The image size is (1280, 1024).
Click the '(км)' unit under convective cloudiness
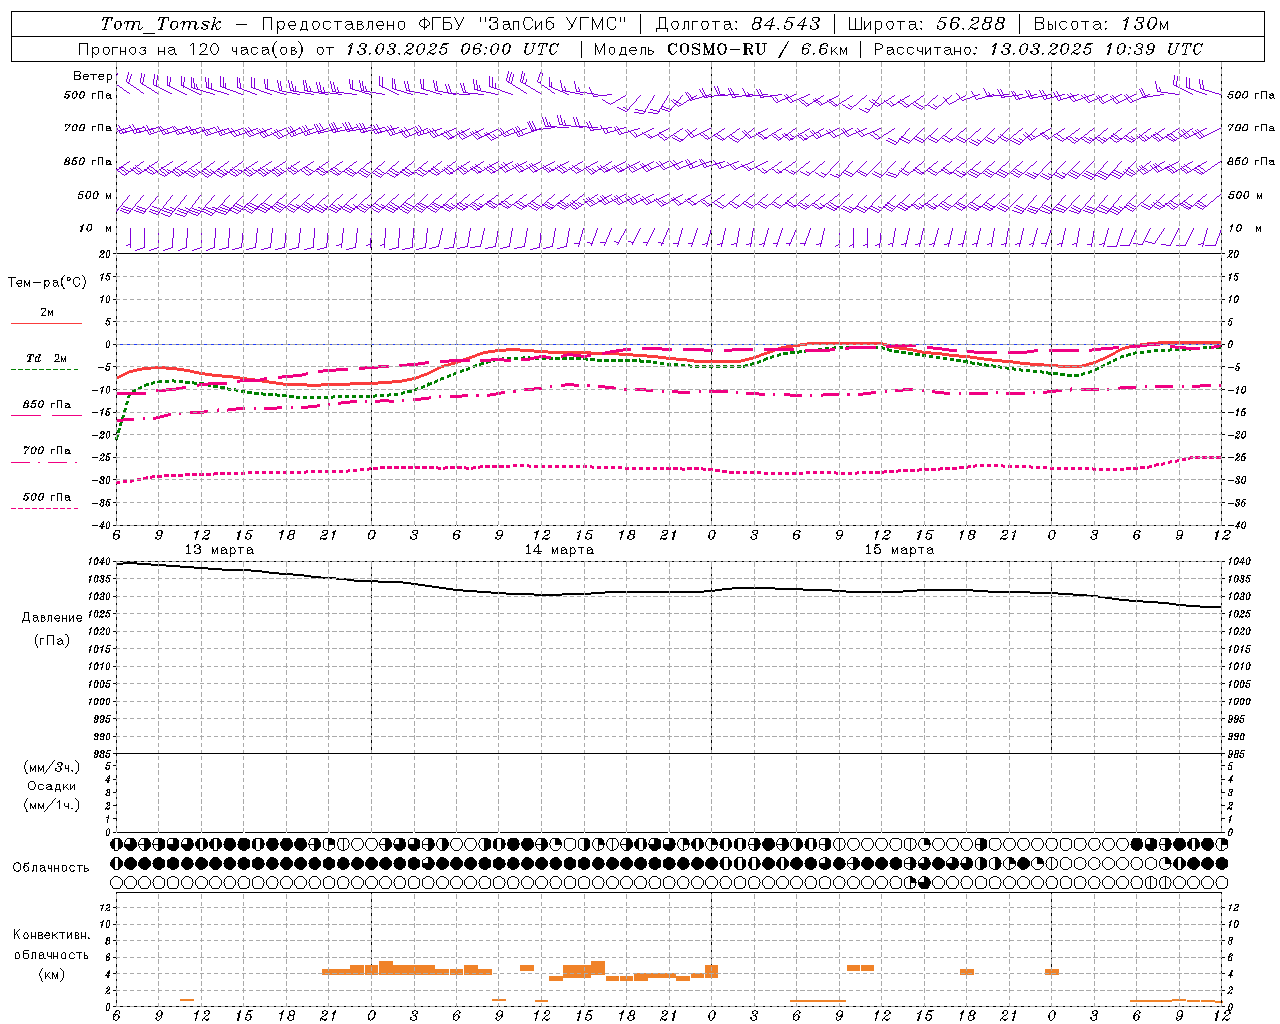[52, 974]
